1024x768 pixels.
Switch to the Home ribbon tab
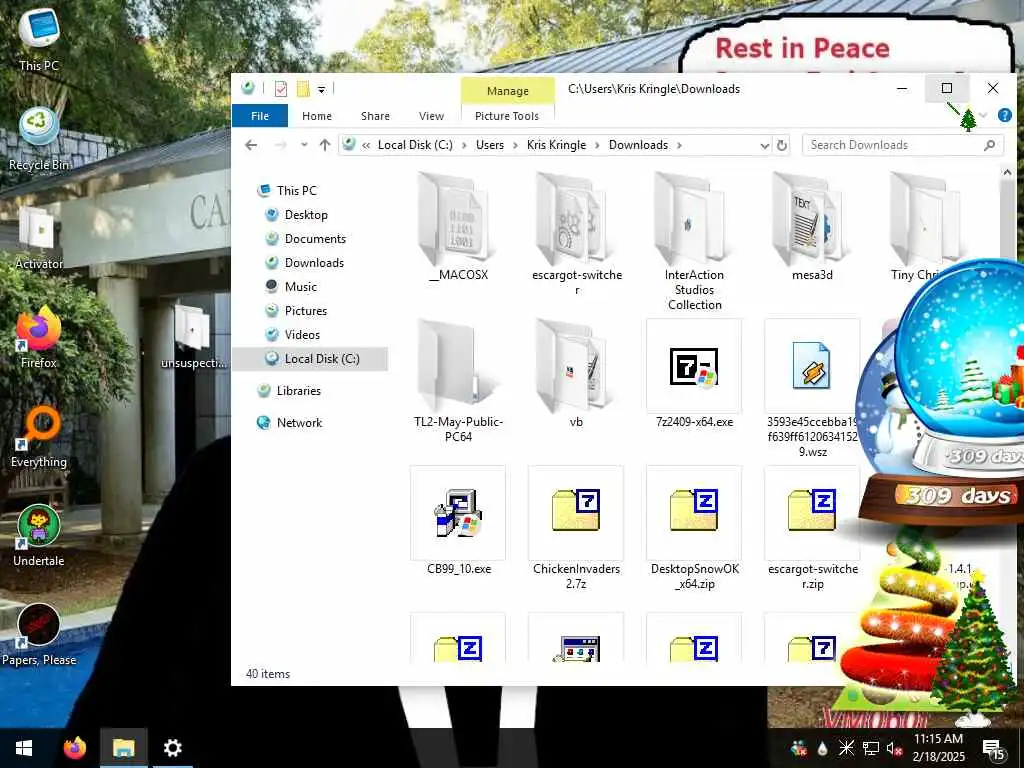click(317, 116)
